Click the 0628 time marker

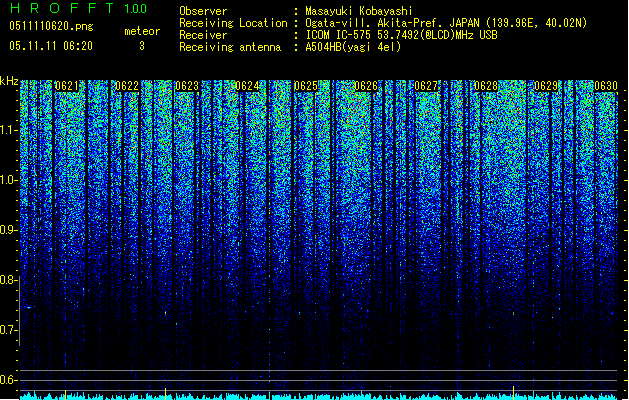click(486, 86)
